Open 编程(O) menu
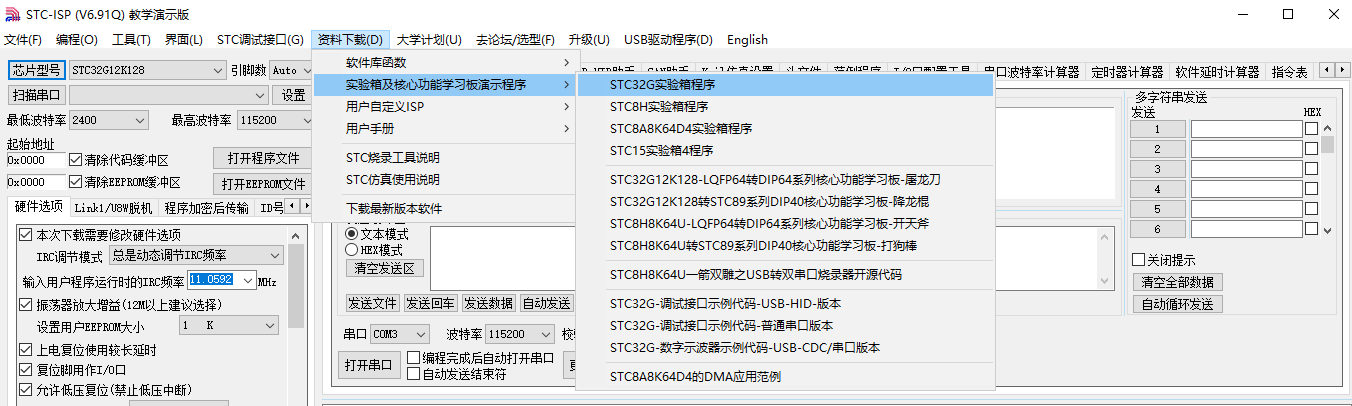1352x406 pixels. pyautogui.click(x=77, y=40)
